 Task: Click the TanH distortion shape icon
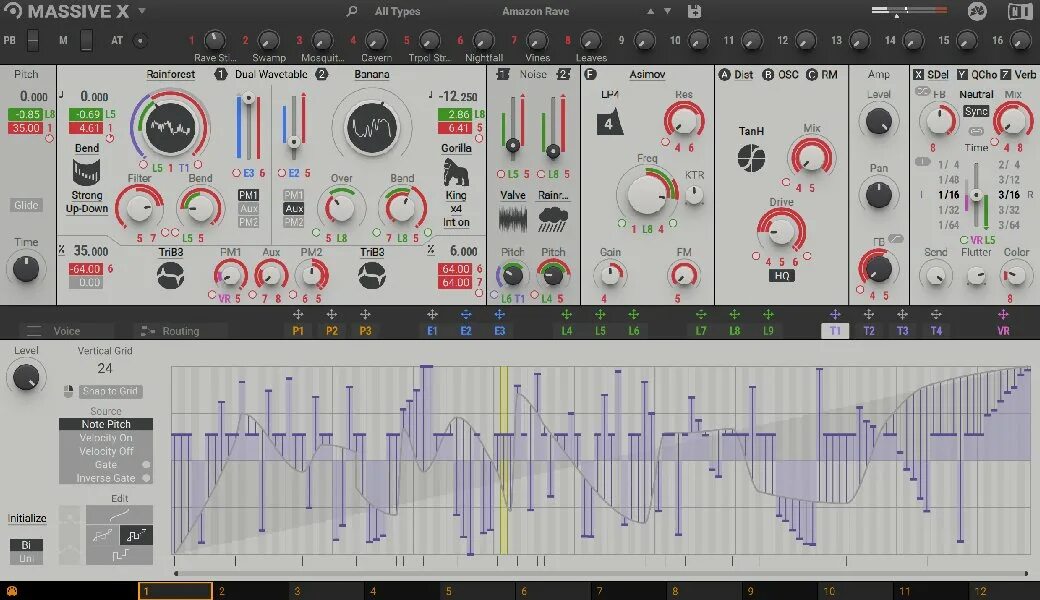coord(751,158)
